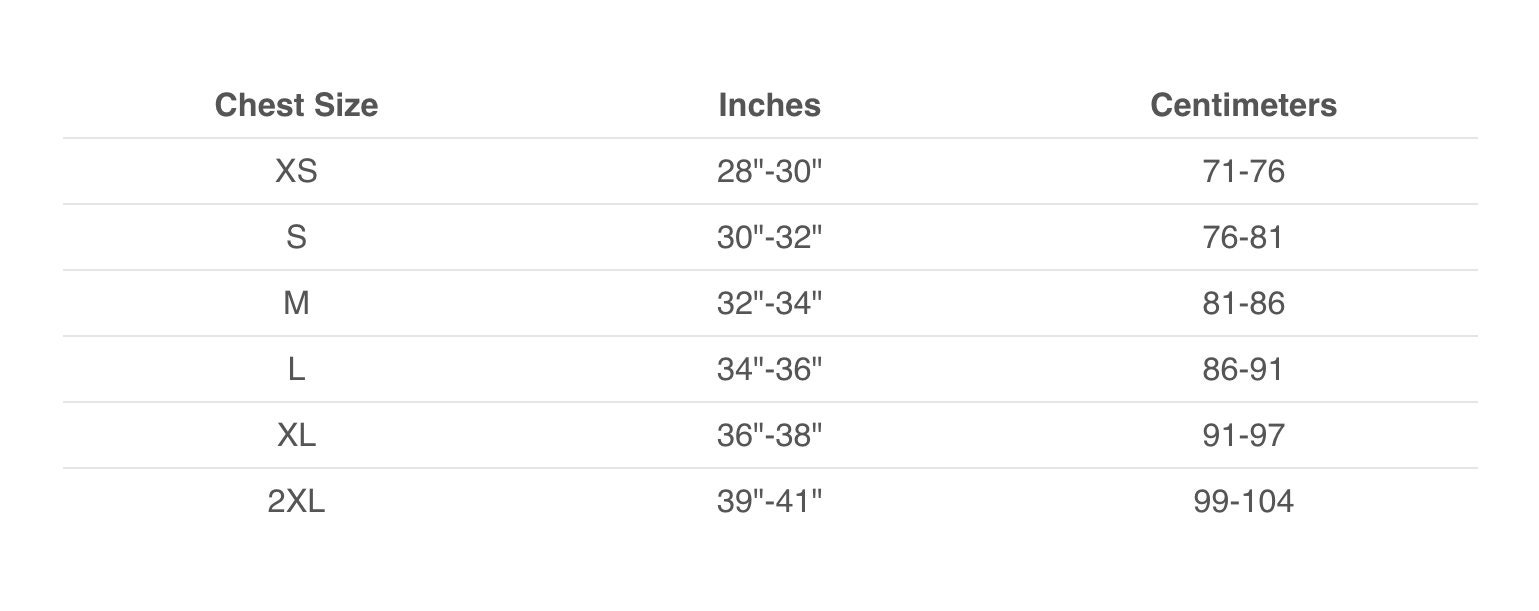The image size is (1539, 611).
Task: Click the 30"-32" inches value
Action: [x=769, y=237]
